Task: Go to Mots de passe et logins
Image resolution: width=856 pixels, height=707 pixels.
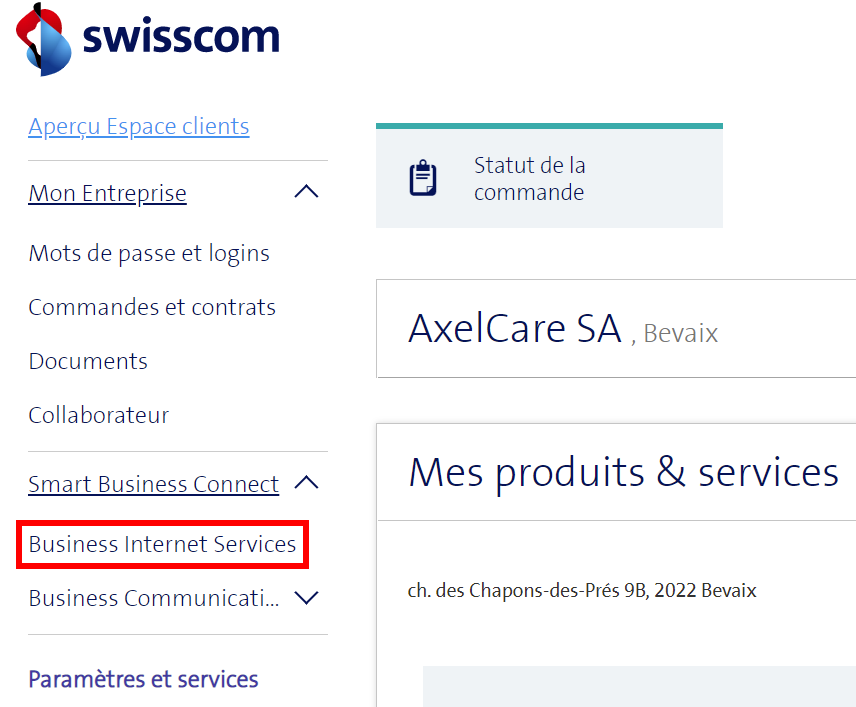Action: click(x=149, y=254)
